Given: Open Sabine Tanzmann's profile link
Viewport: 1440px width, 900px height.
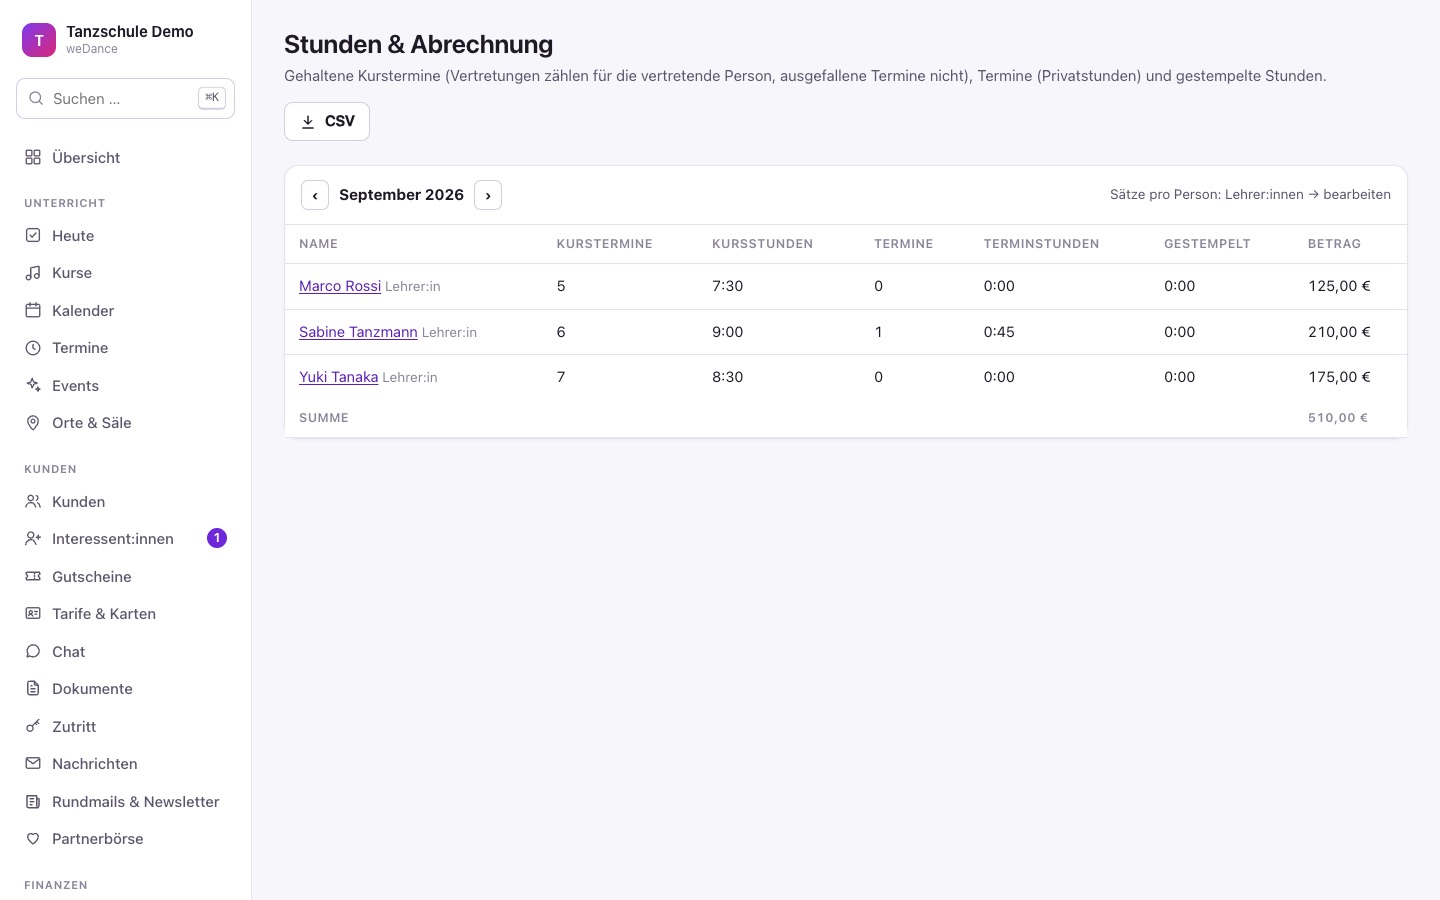Looking at the screenshot, I should click(358, 332).
